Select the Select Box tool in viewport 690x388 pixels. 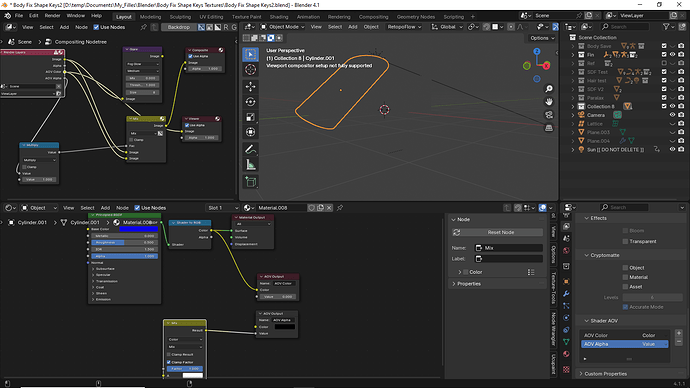[250, 55]
